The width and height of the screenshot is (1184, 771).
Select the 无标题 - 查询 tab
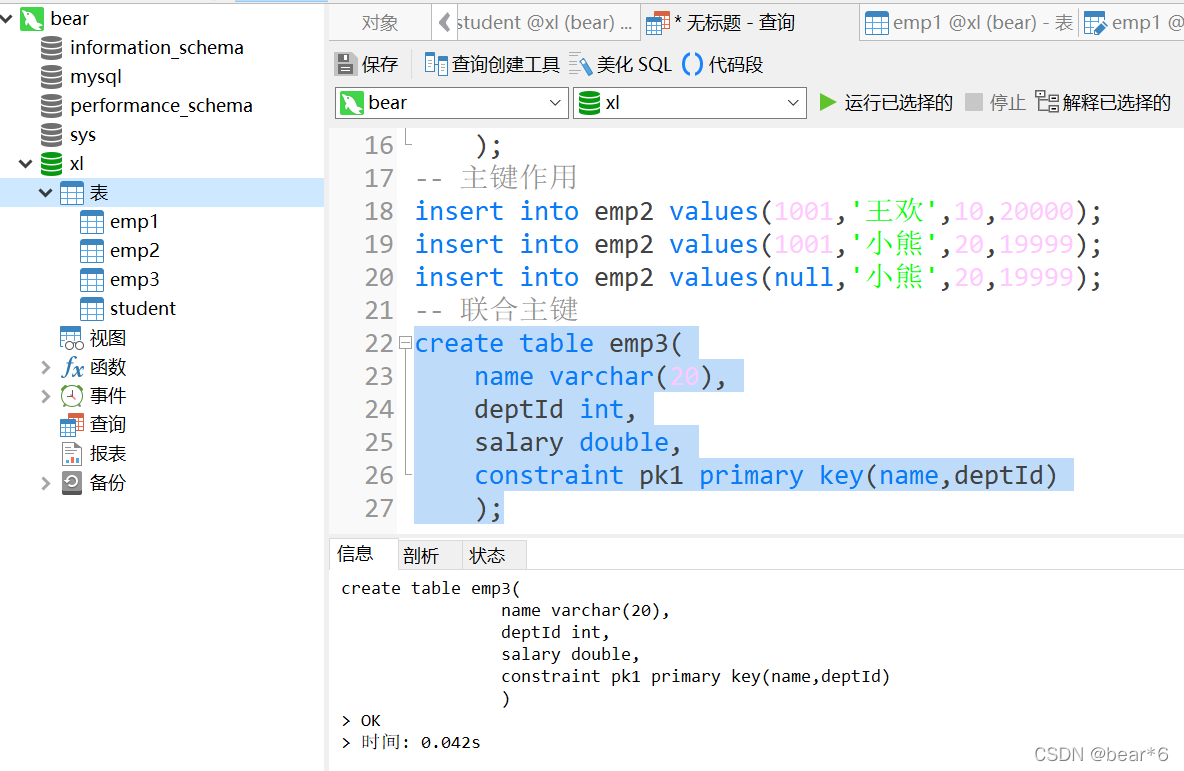(x=751, y=23)
